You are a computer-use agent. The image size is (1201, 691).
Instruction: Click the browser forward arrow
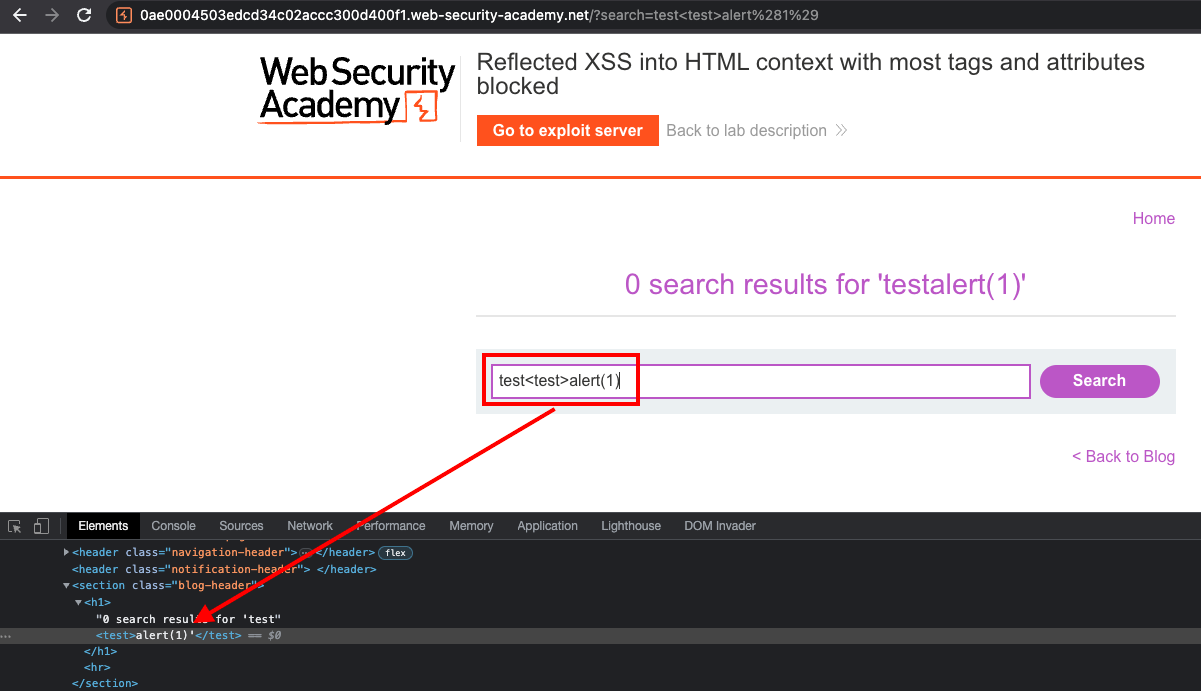51,16
